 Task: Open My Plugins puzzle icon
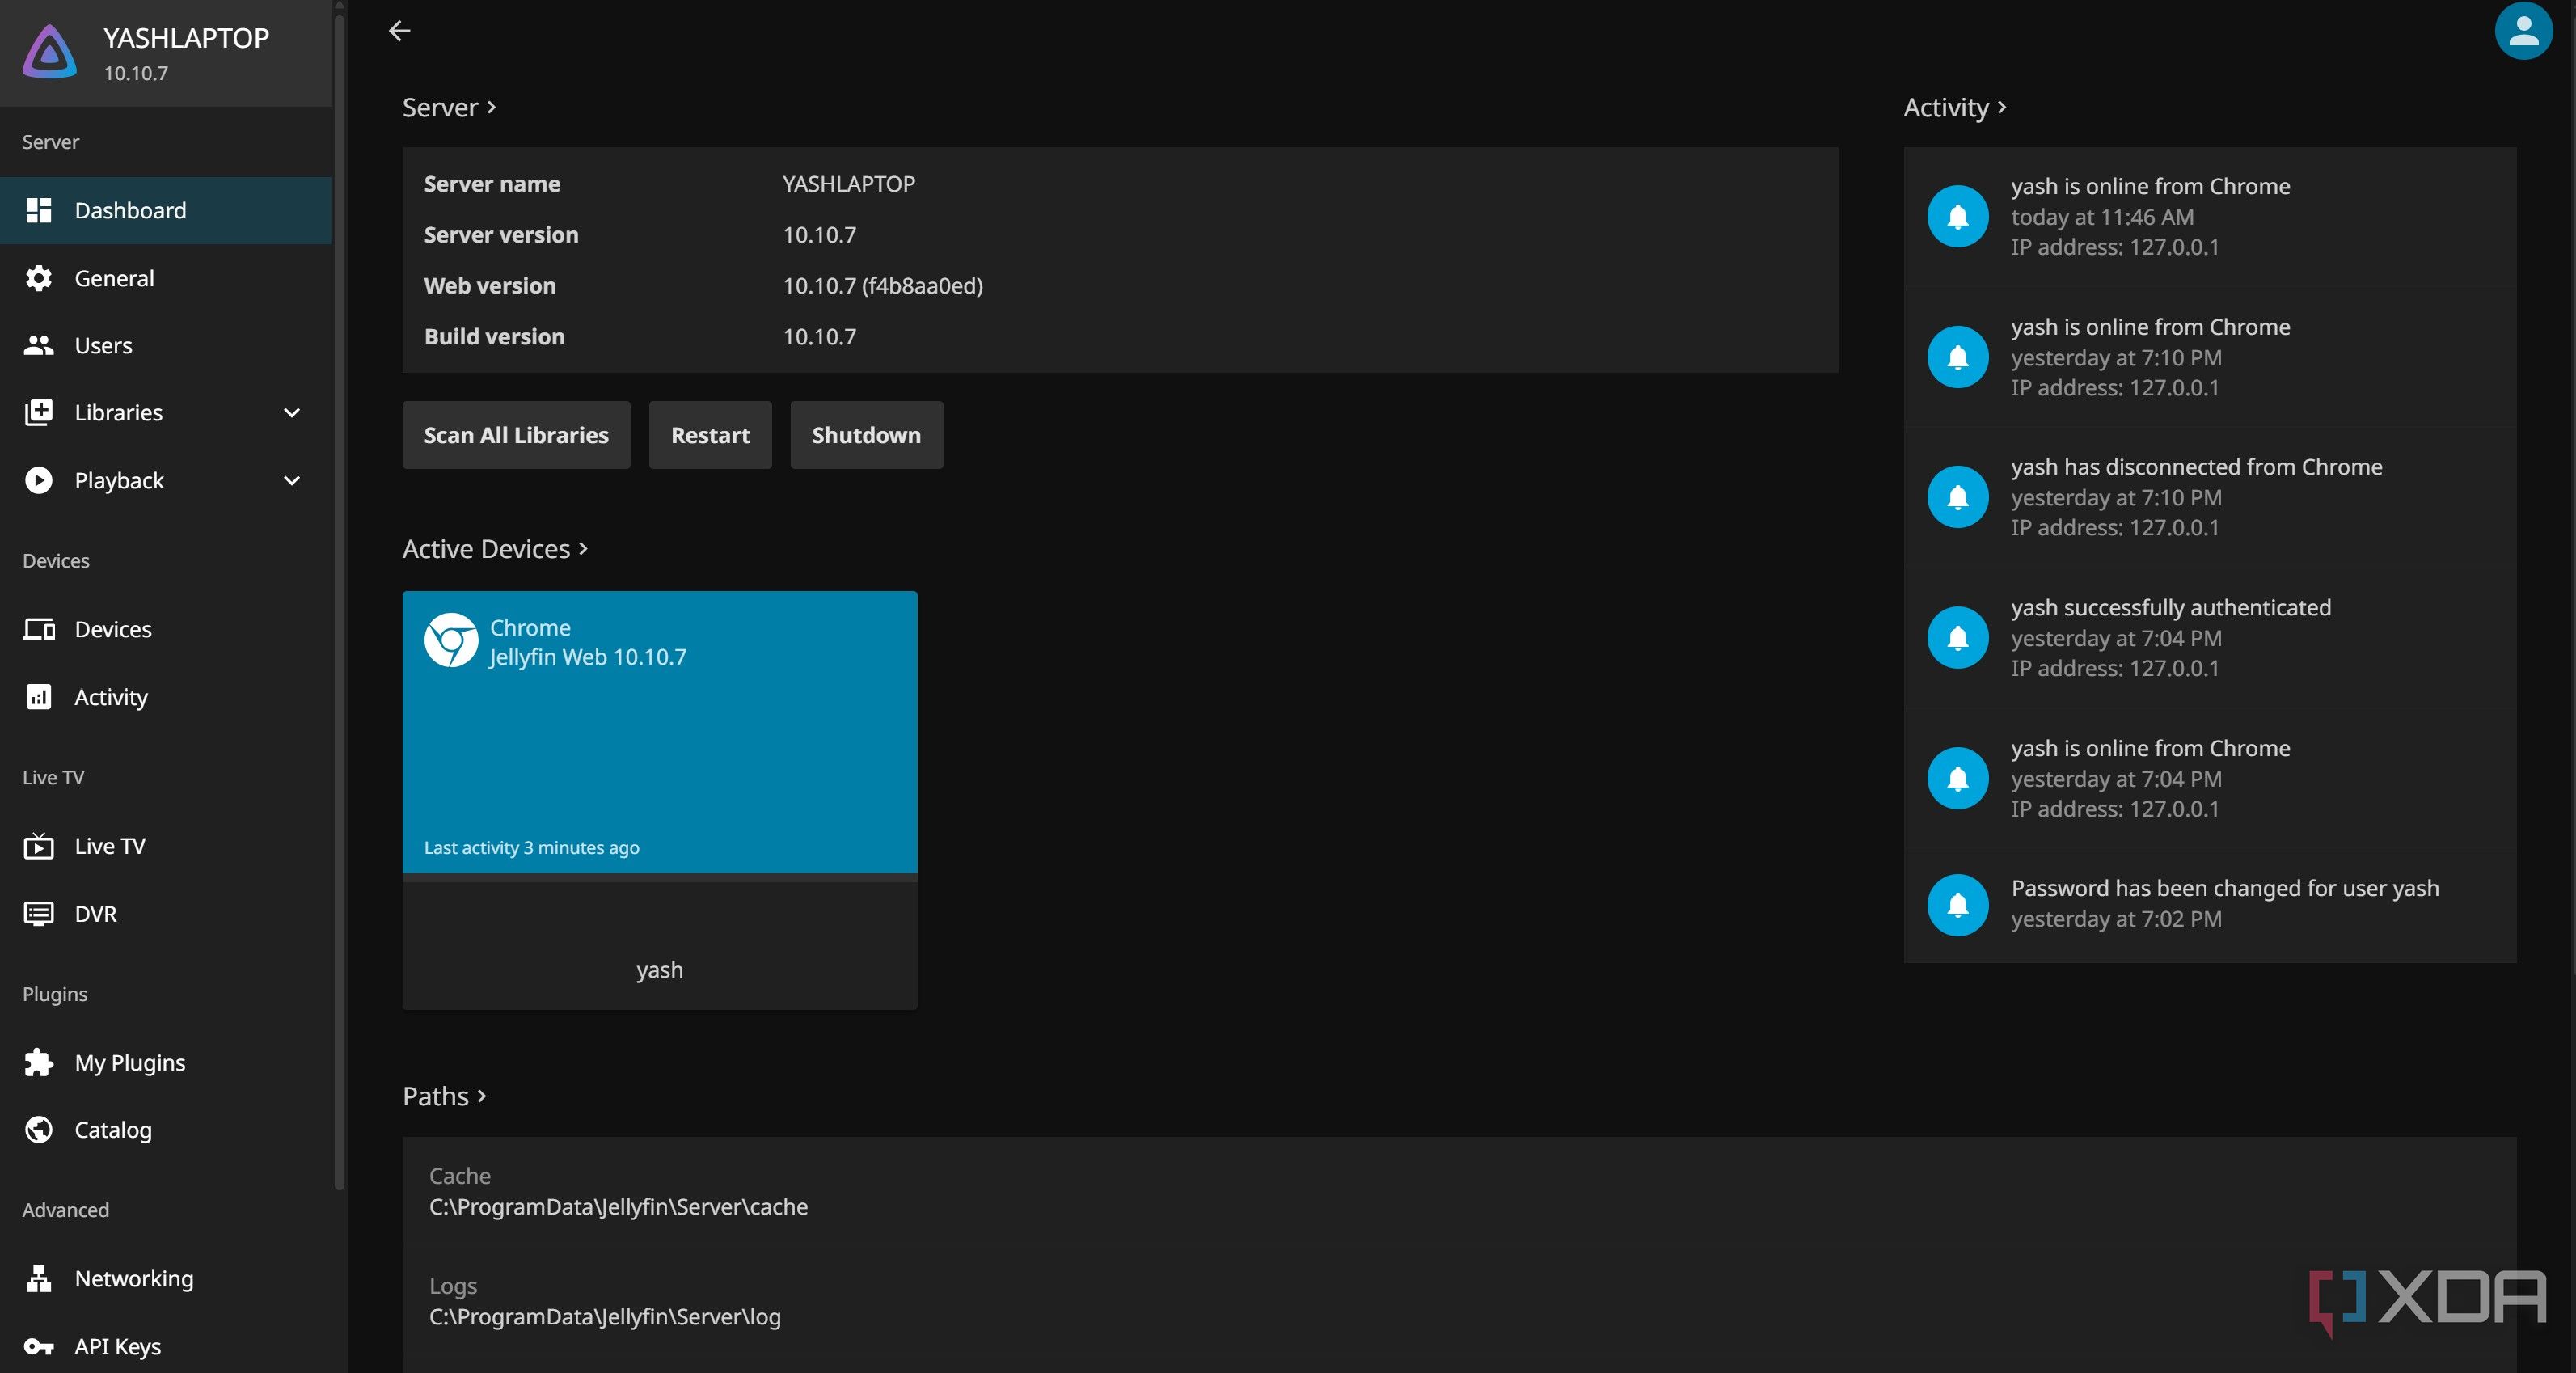coord(39,1062)
